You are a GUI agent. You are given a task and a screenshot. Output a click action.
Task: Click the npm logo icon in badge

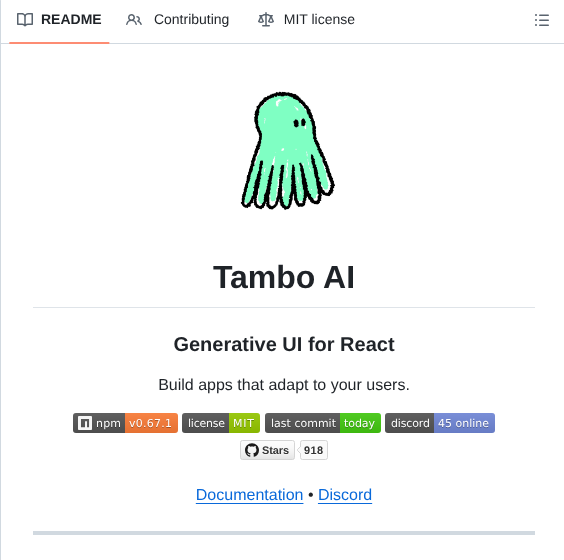tap(85, 423)
